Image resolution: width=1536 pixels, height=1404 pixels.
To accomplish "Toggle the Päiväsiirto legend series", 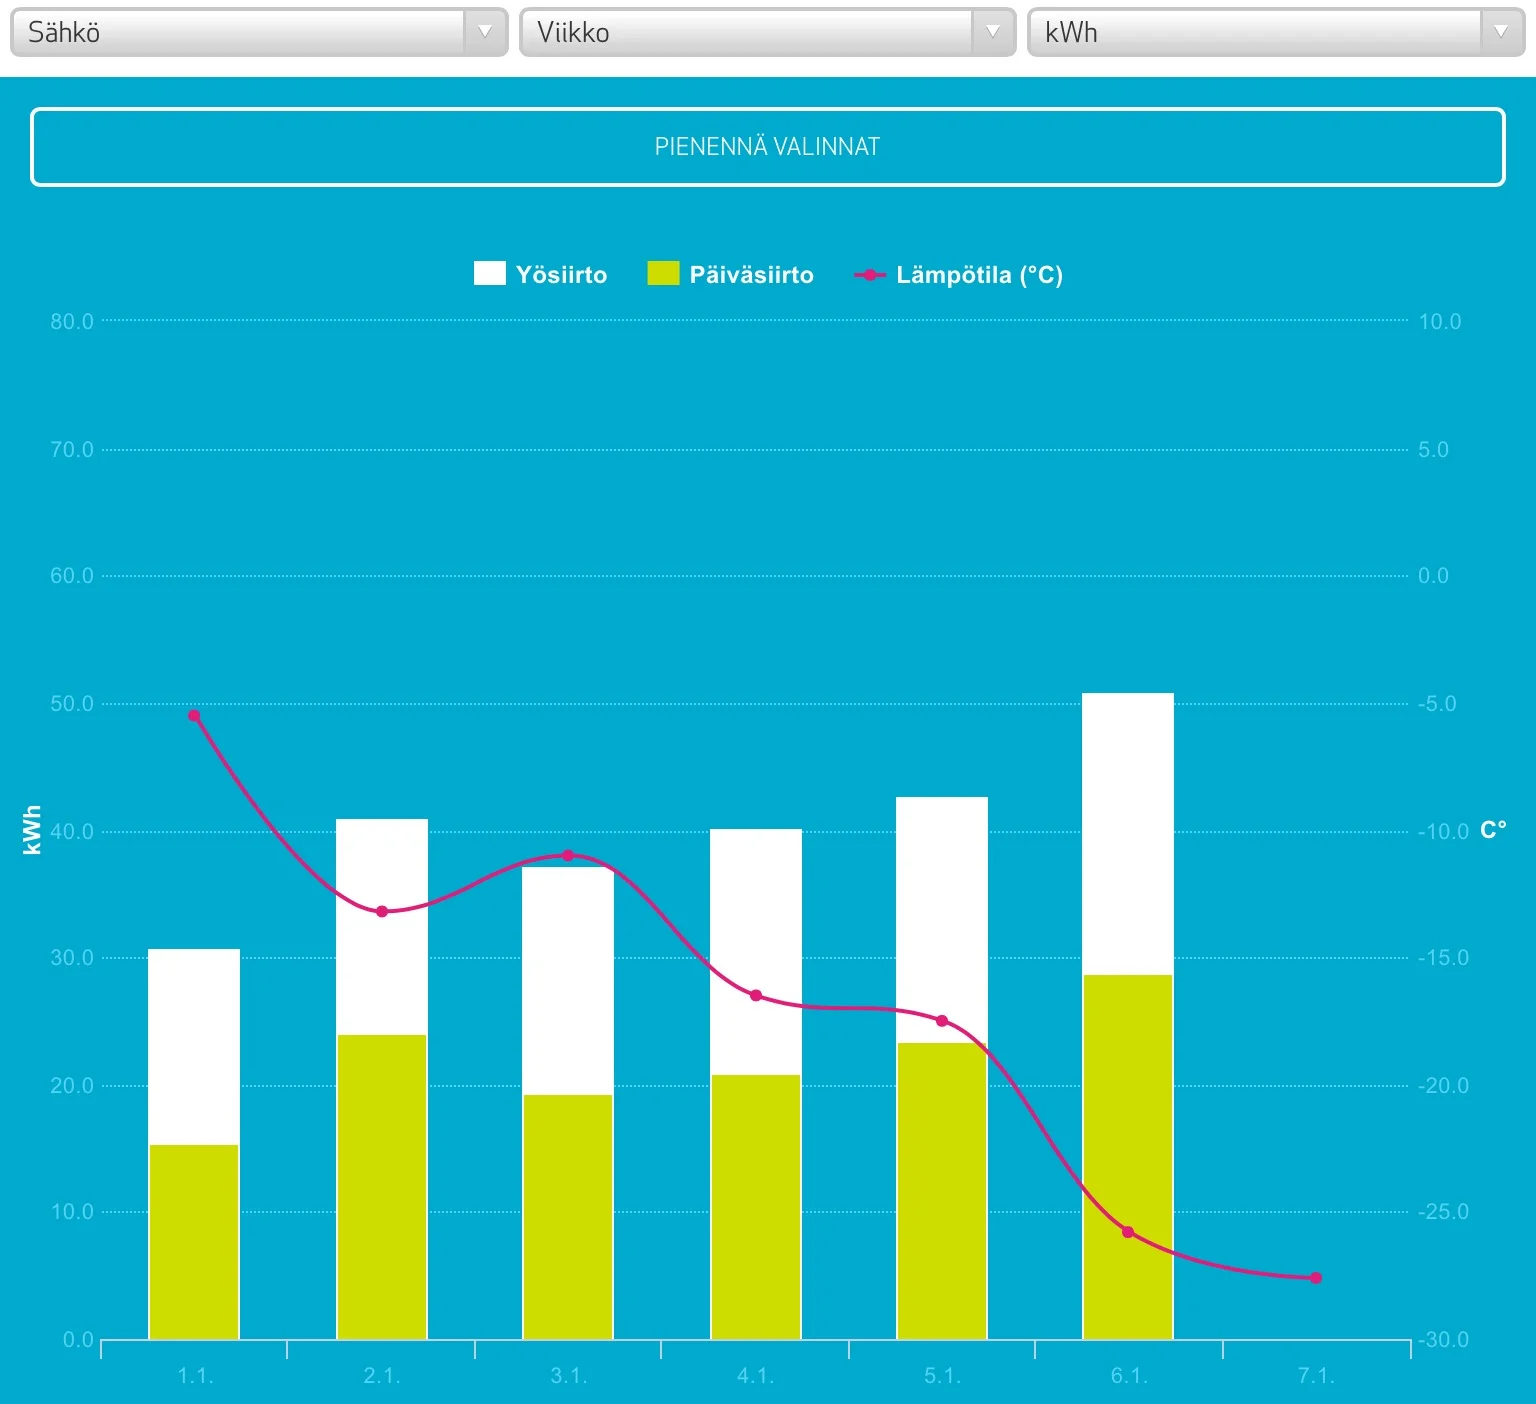I will click(751, 275).
